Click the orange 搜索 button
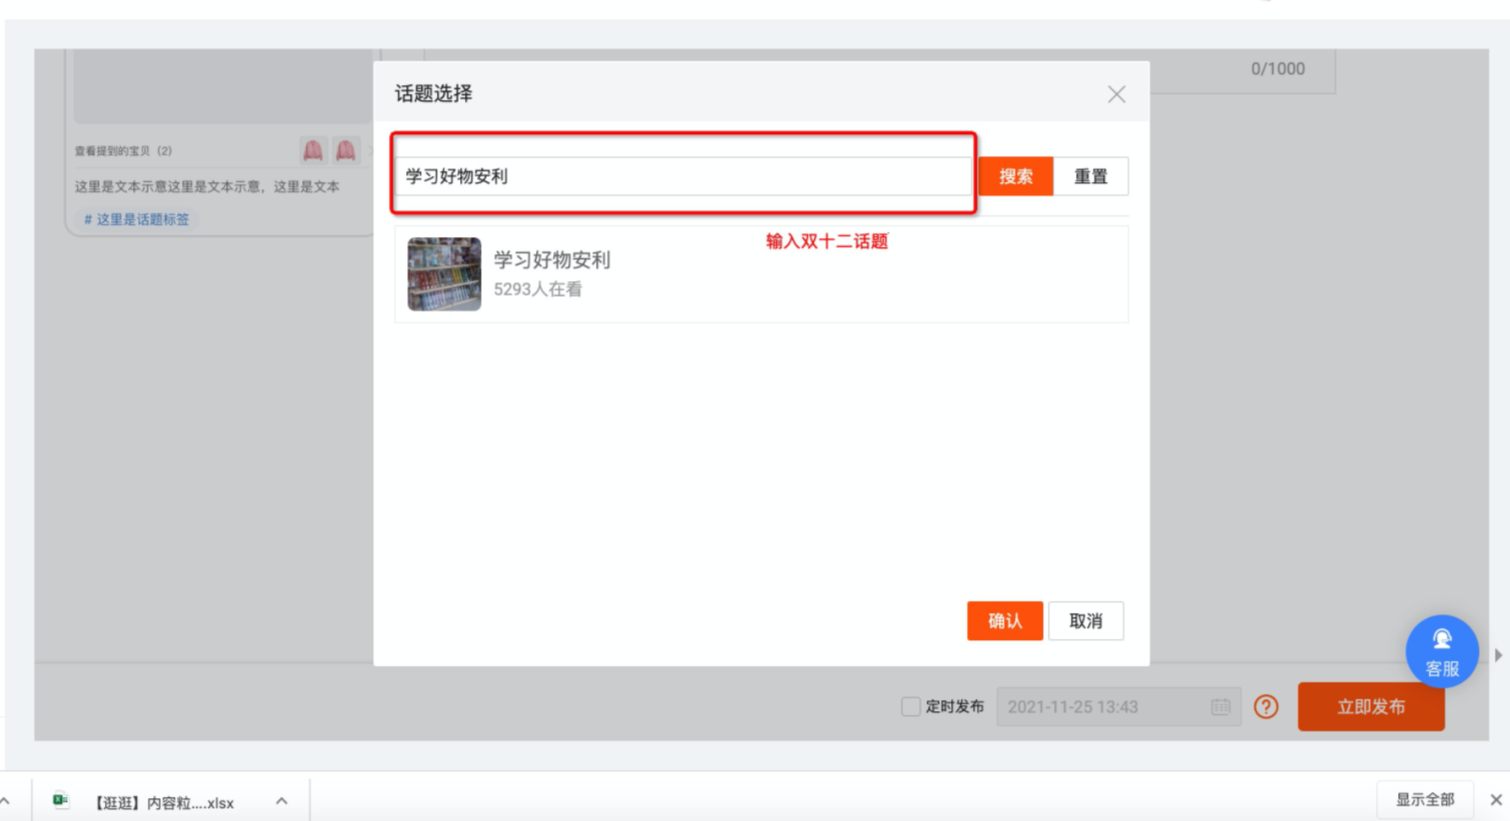 1015,176
